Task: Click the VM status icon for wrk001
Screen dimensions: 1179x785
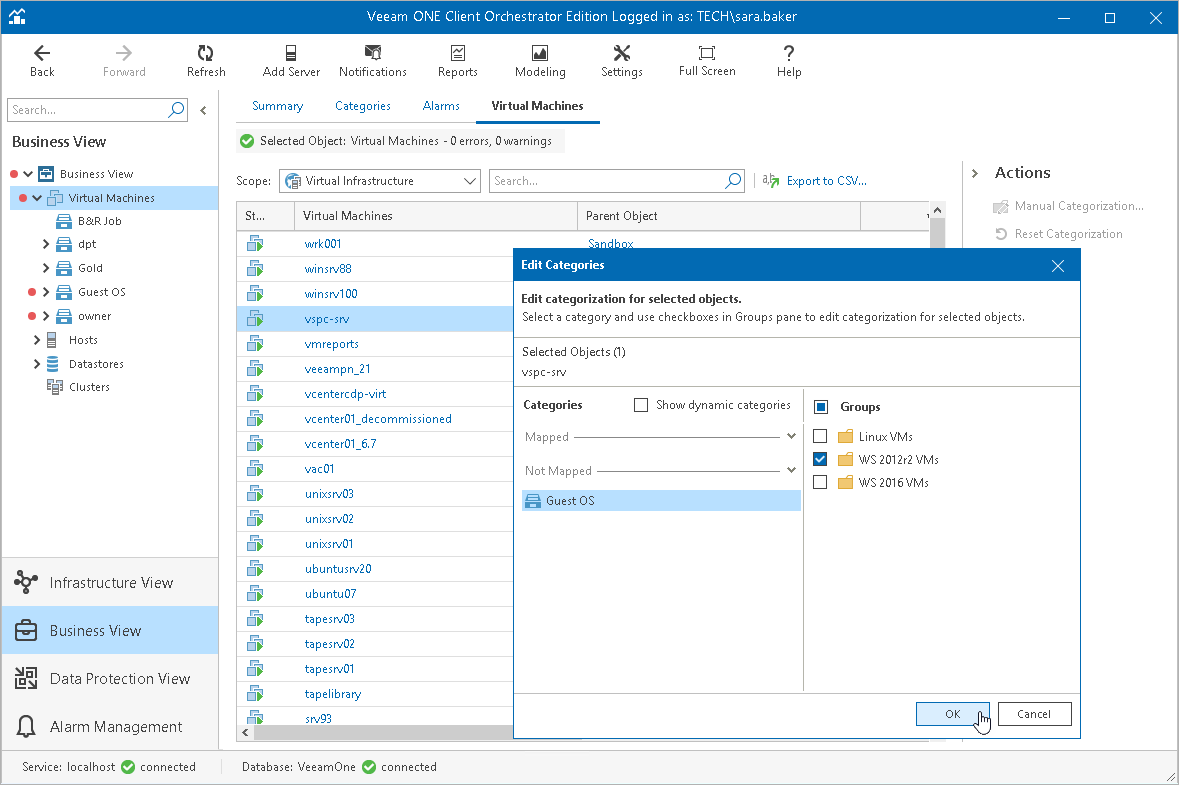Action: click(x=255, y=244)
